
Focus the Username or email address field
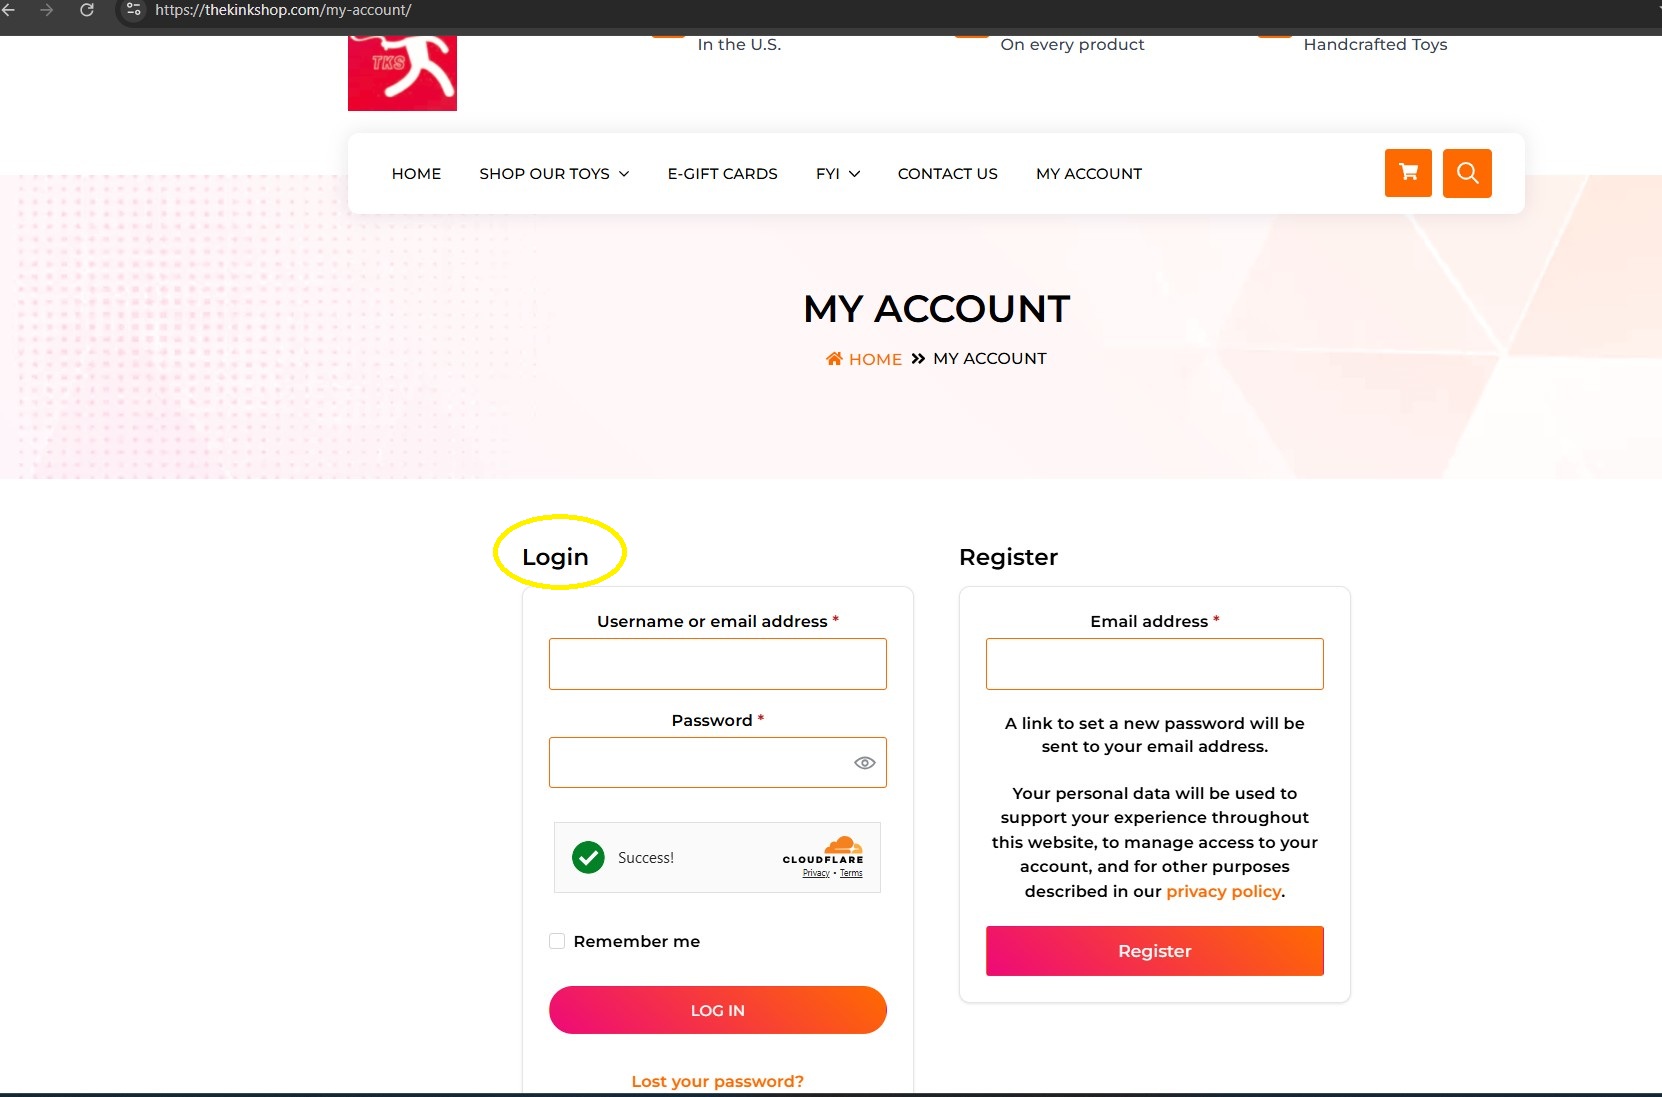tap(718, 664)
